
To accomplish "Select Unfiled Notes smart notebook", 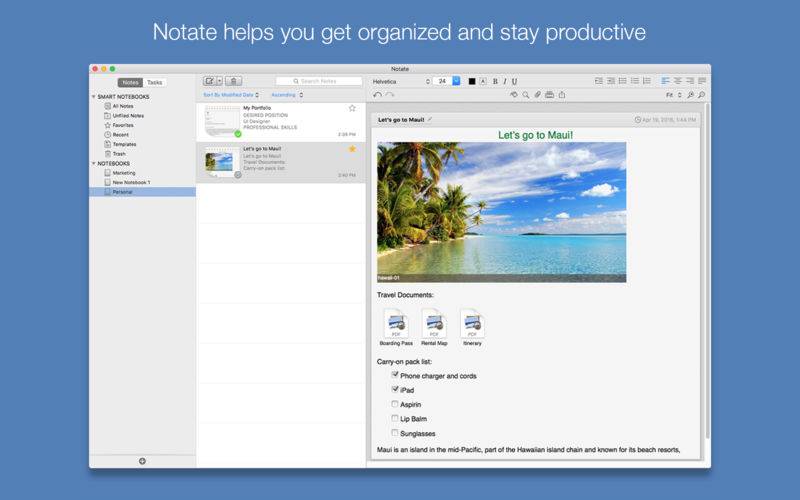I will [x=124, y=116].
